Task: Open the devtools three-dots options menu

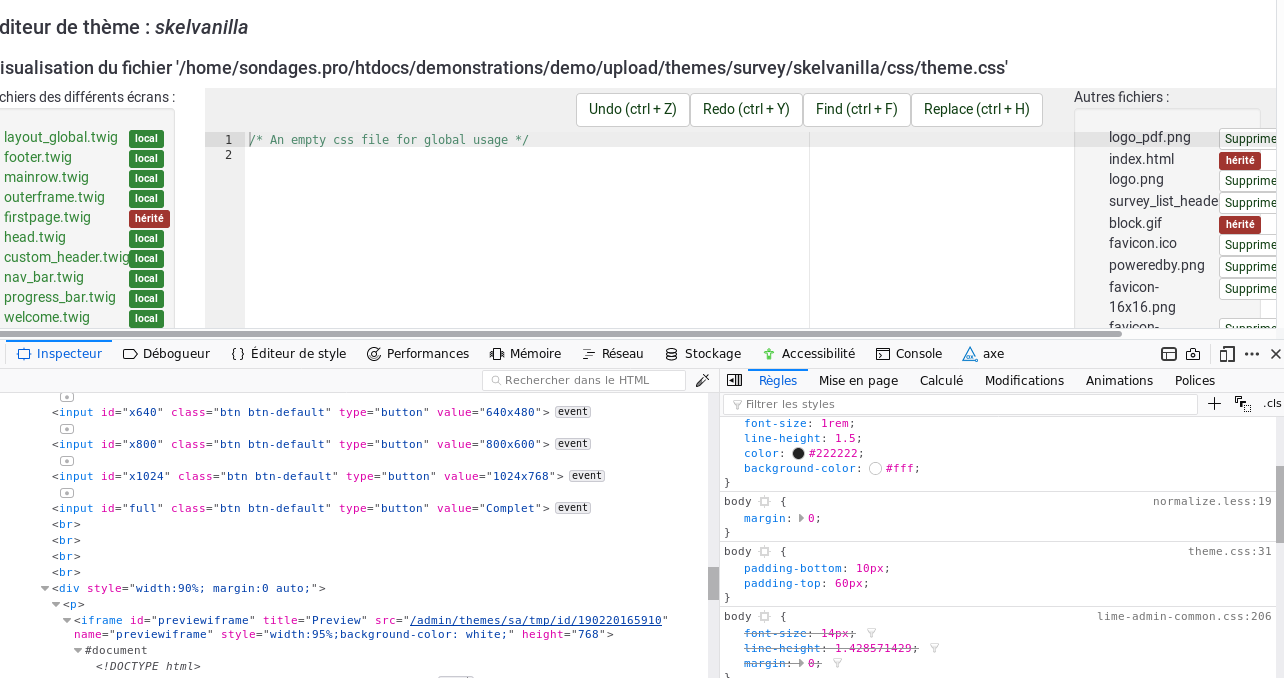Action: 1254,354
